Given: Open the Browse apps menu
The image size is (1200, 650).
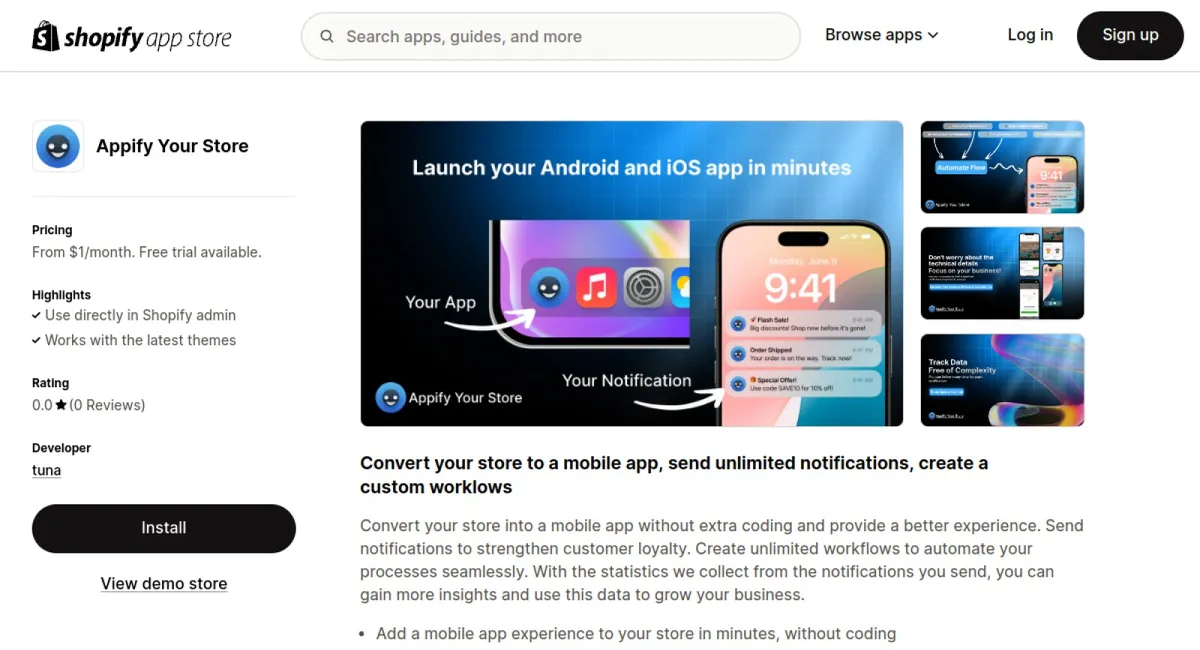Looking at the screenshot, I should point(882,35).
